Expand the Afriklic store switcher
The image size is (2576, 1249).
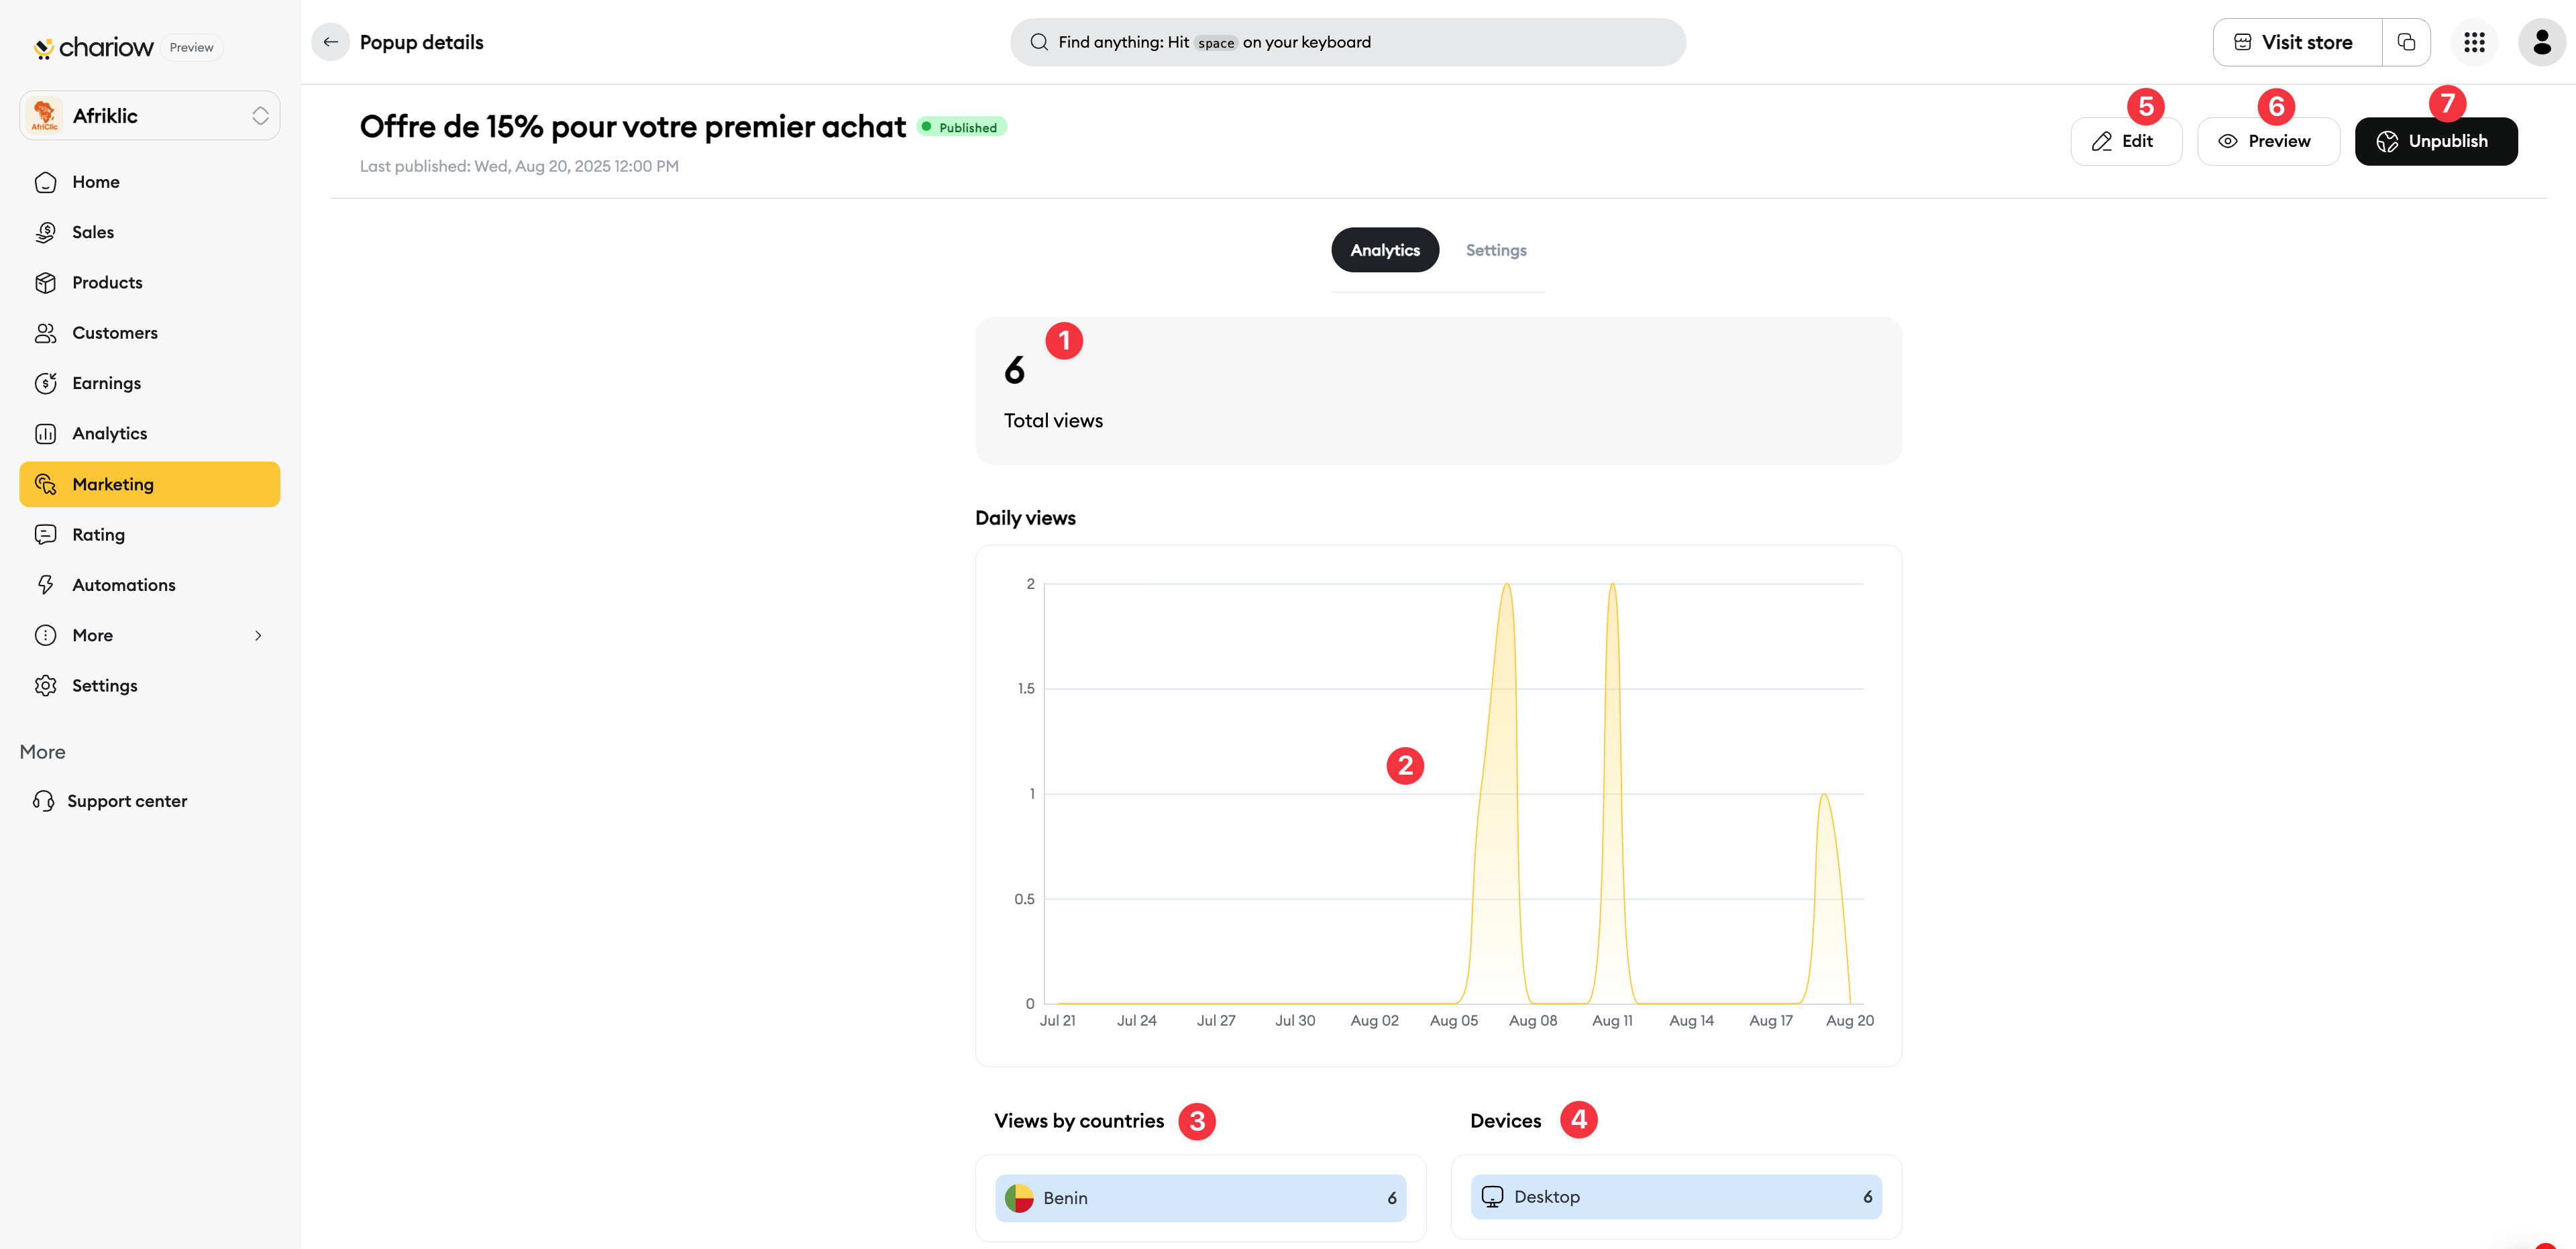[x=150, y=116]
